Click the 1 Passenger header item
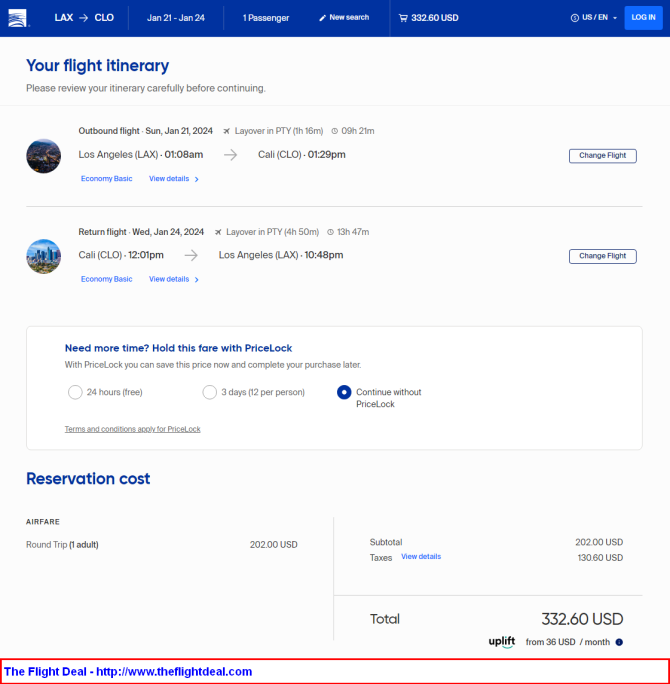 (266, 18)
